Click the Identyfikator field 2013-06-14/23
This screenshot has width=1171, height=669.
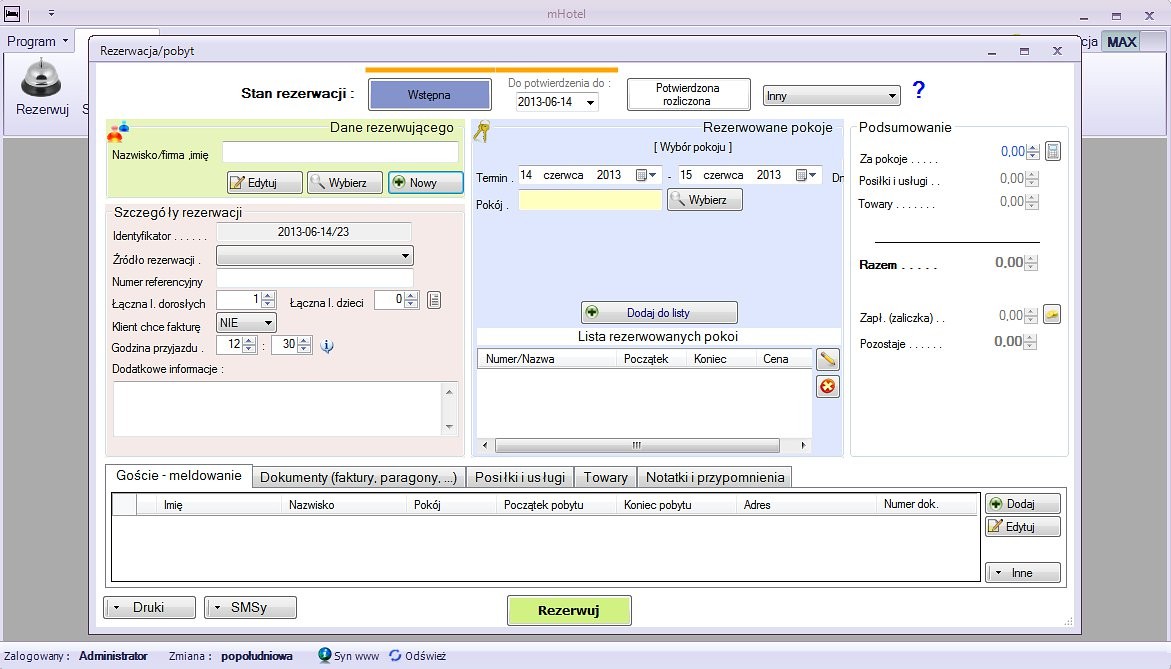314,232
